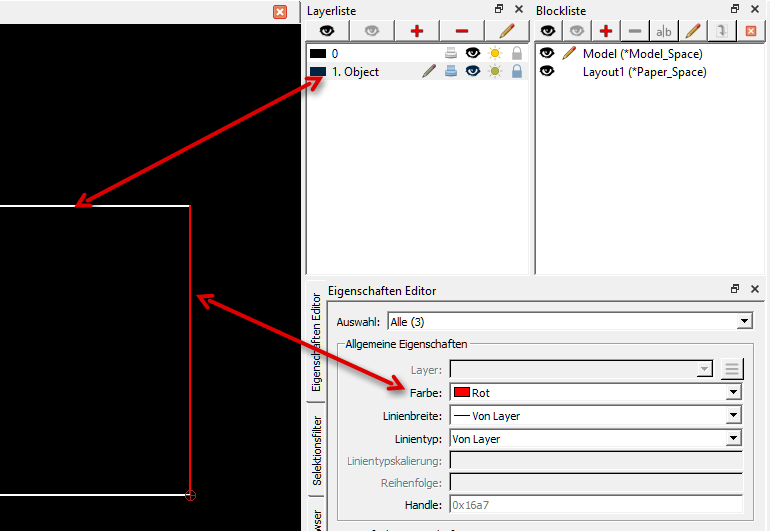The image size is (770, 531).
Task: Add a new block with plus icon
Action: click(x=606, y=31)
